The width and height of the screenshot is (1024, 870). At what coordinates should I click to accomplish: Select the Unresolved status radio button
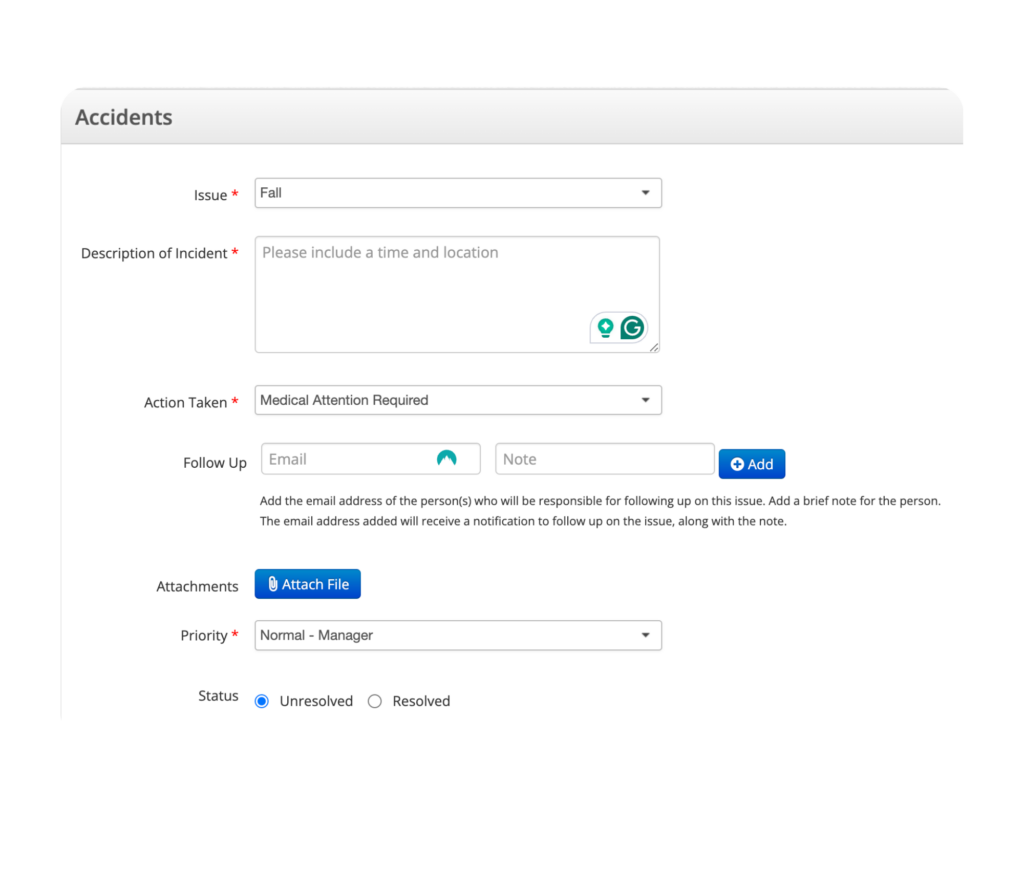point(262,701)
